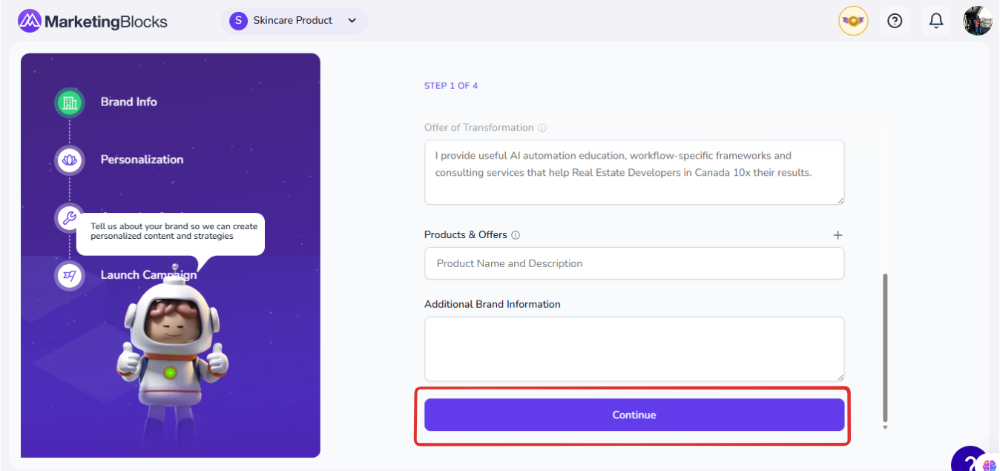Show info tooltip for Products & Offers
Viewport: 1000px width, 471px height.
click(x=516, y=235)
